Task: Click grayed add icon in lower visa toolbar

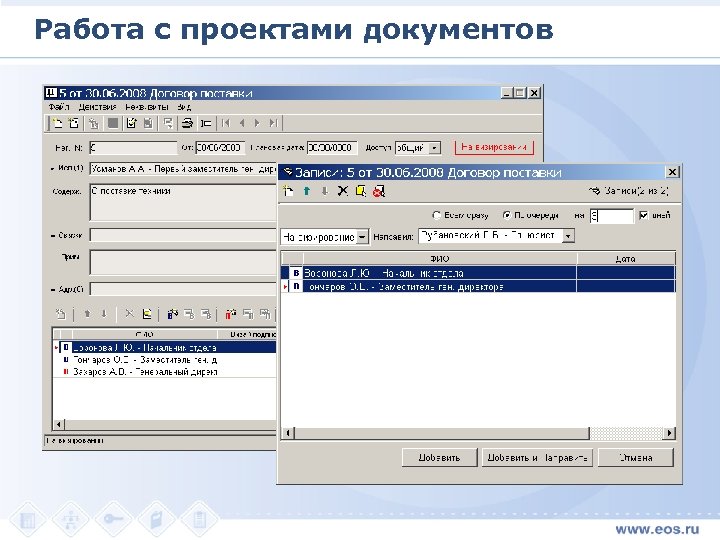Action: [x=61, y=314]
